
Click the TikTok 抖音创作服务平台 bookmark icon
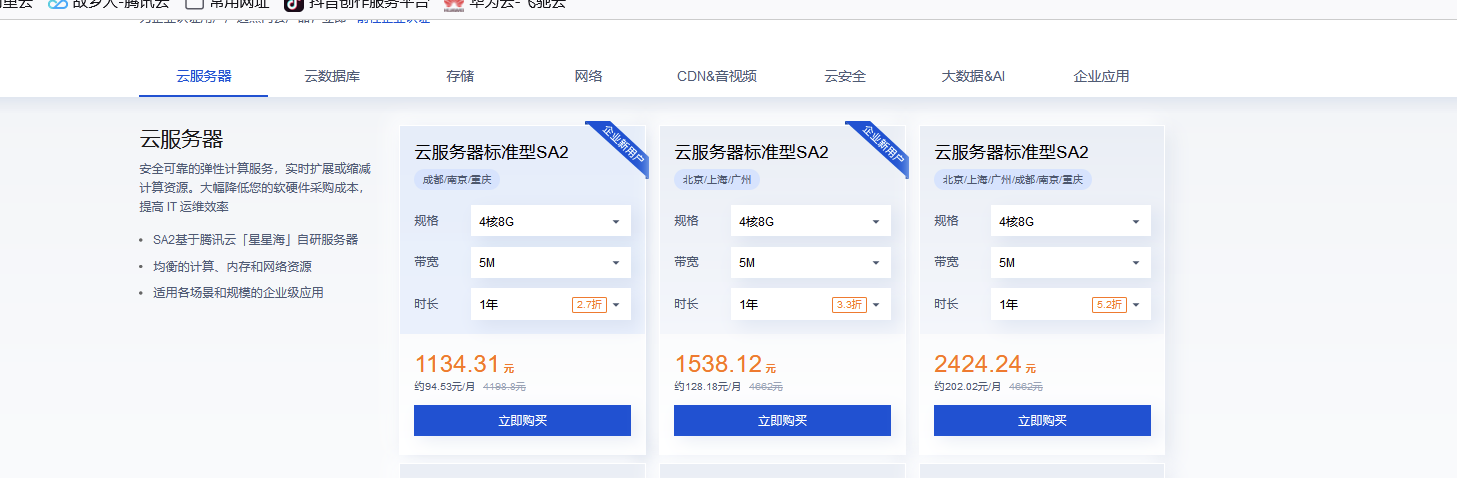[293, 4]
